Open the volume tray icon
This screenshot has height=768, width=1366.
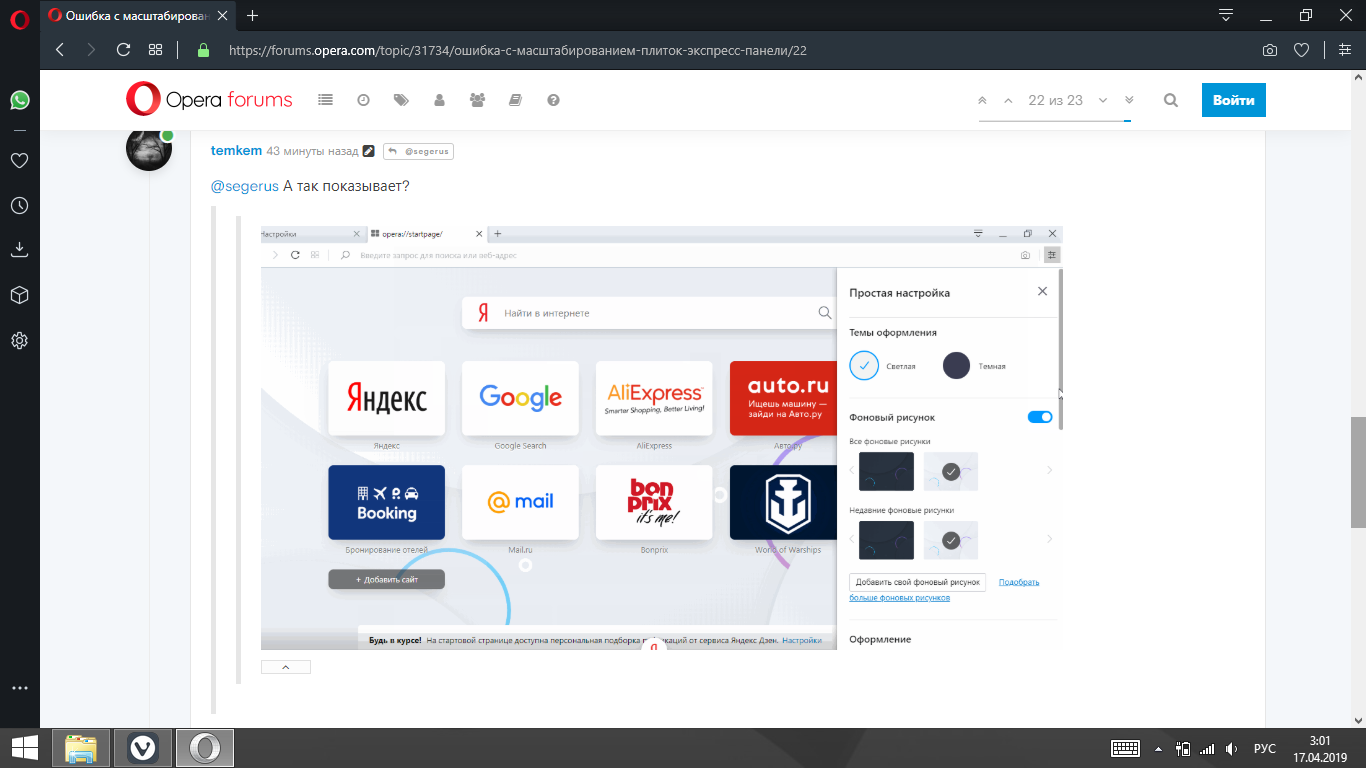(1231, 748)
